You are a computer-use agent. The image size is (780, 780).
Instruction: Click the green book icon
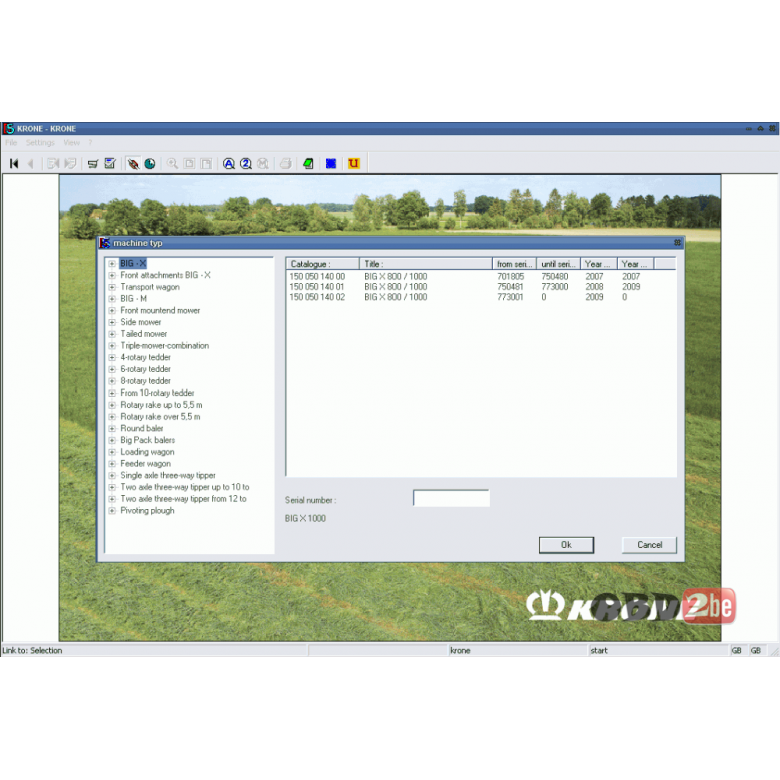pyautogui.click(x=308, y=163)
